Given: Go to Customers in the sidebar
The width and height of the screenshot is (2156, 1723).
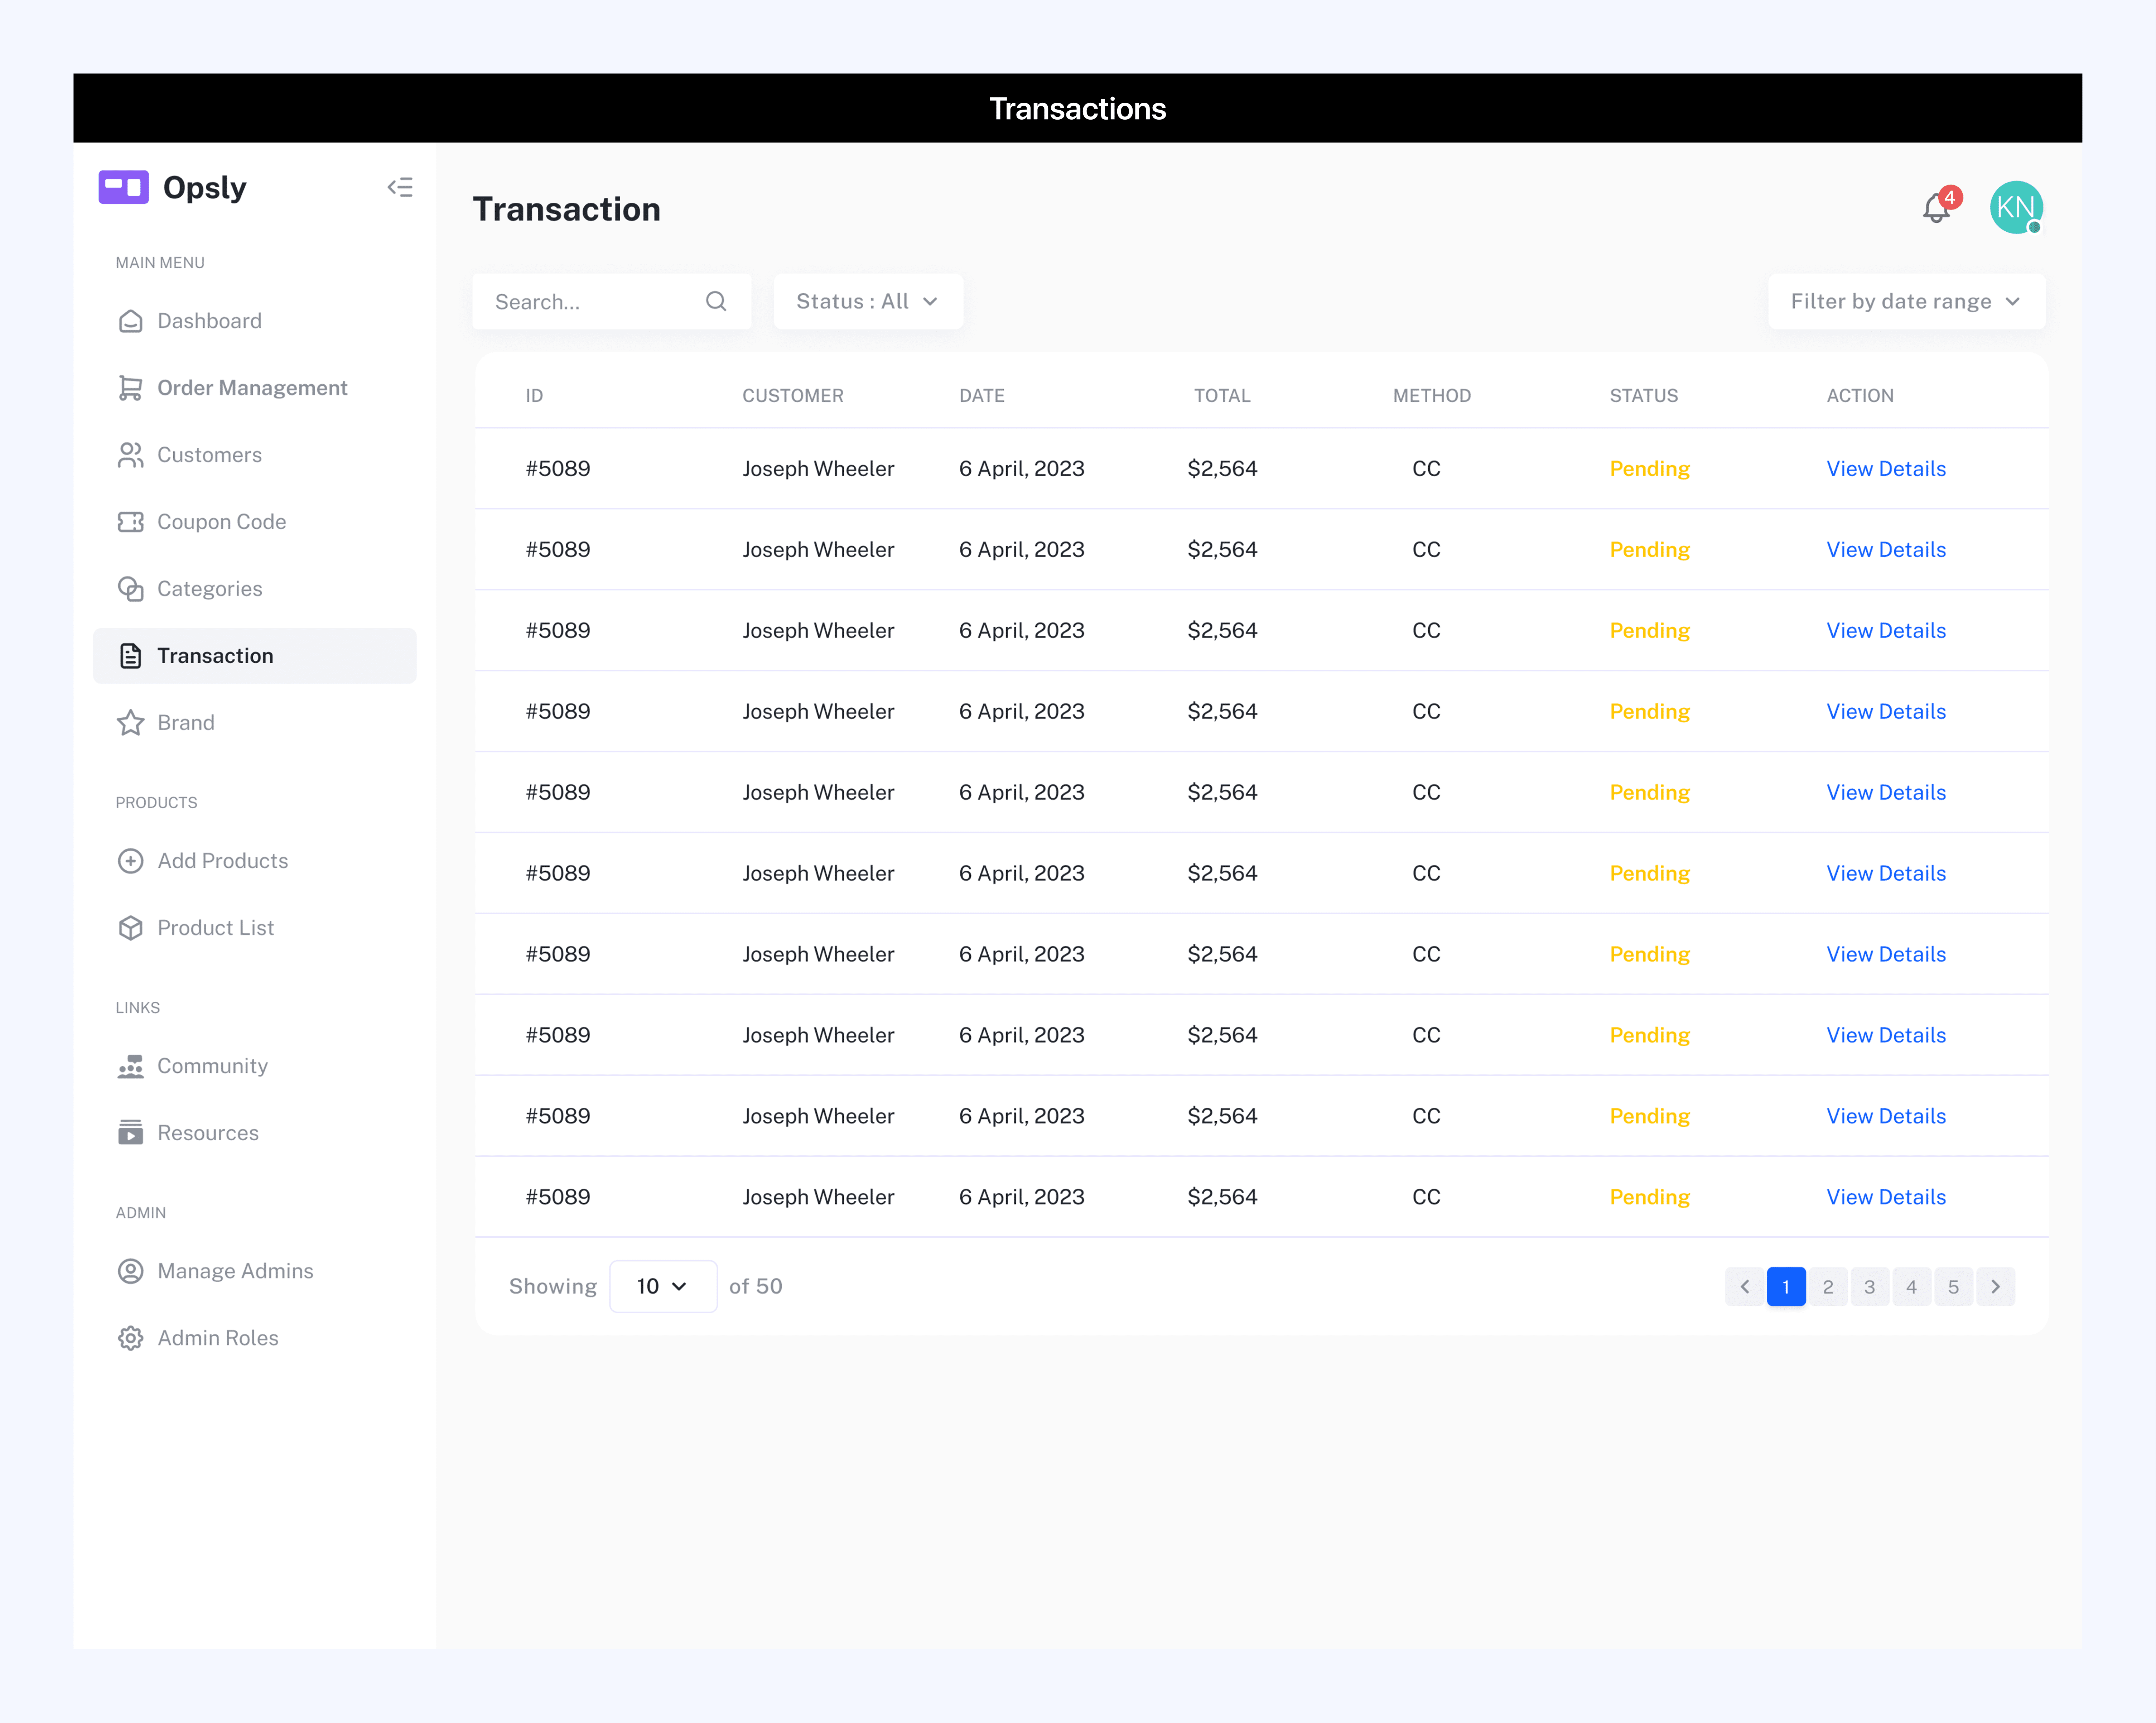Looking at the screenshot, I should pos(209,455).
